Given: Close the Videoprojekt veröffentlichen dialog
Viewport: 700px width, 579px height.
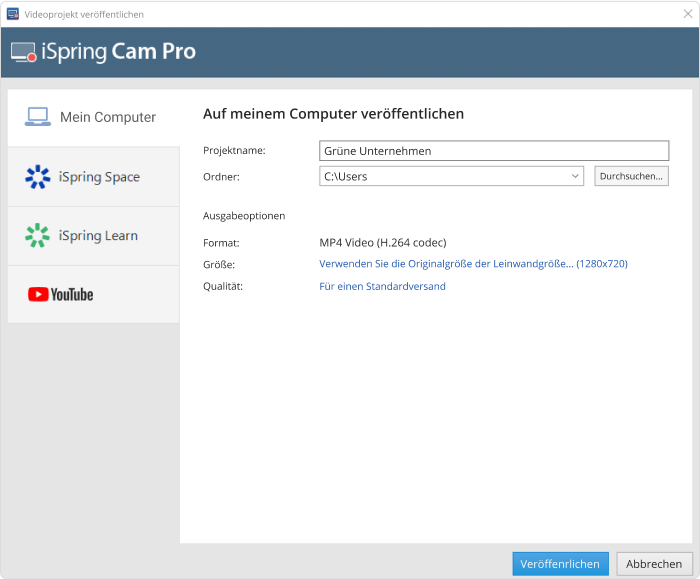Looking at the screenshot, I should click(x=688, y=14).
